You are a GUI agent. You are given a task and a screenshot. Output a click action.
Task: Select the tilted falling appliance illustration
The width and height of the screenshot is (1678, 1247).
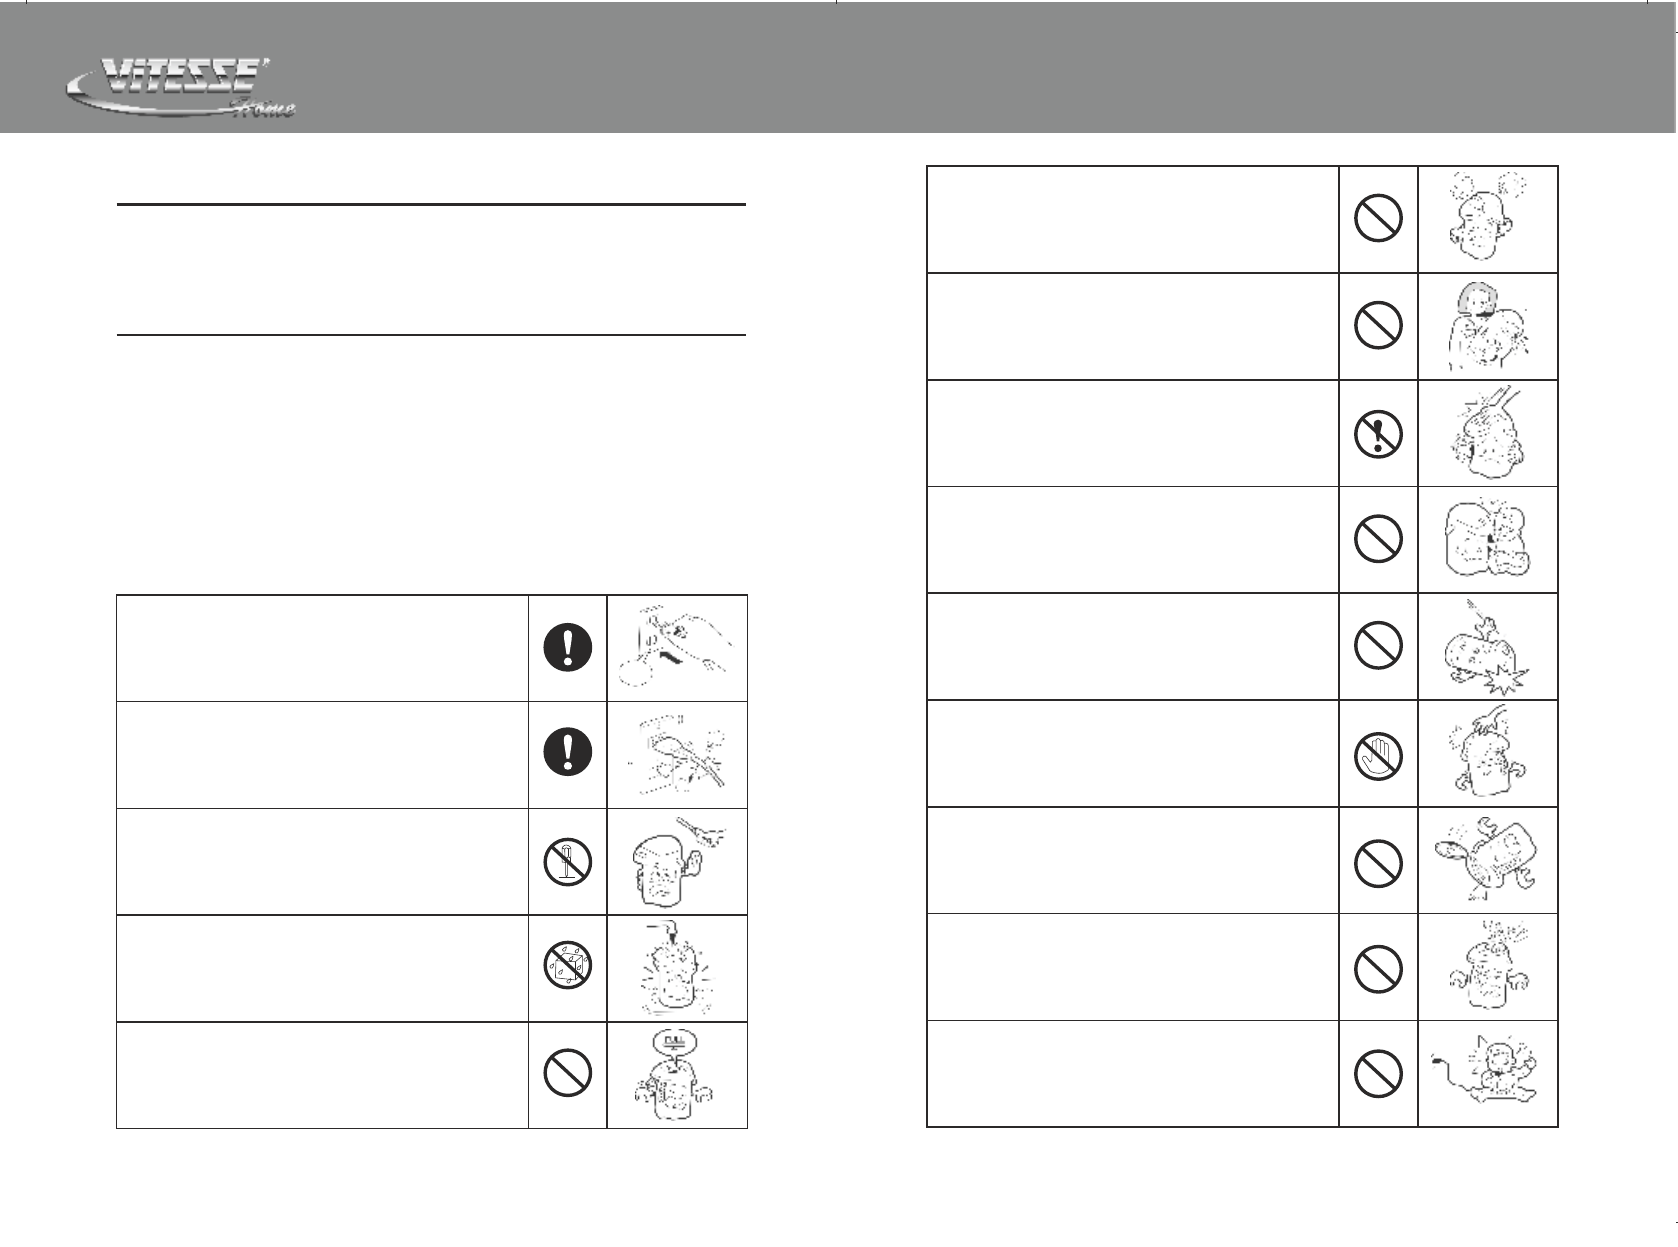point(1487,861)
